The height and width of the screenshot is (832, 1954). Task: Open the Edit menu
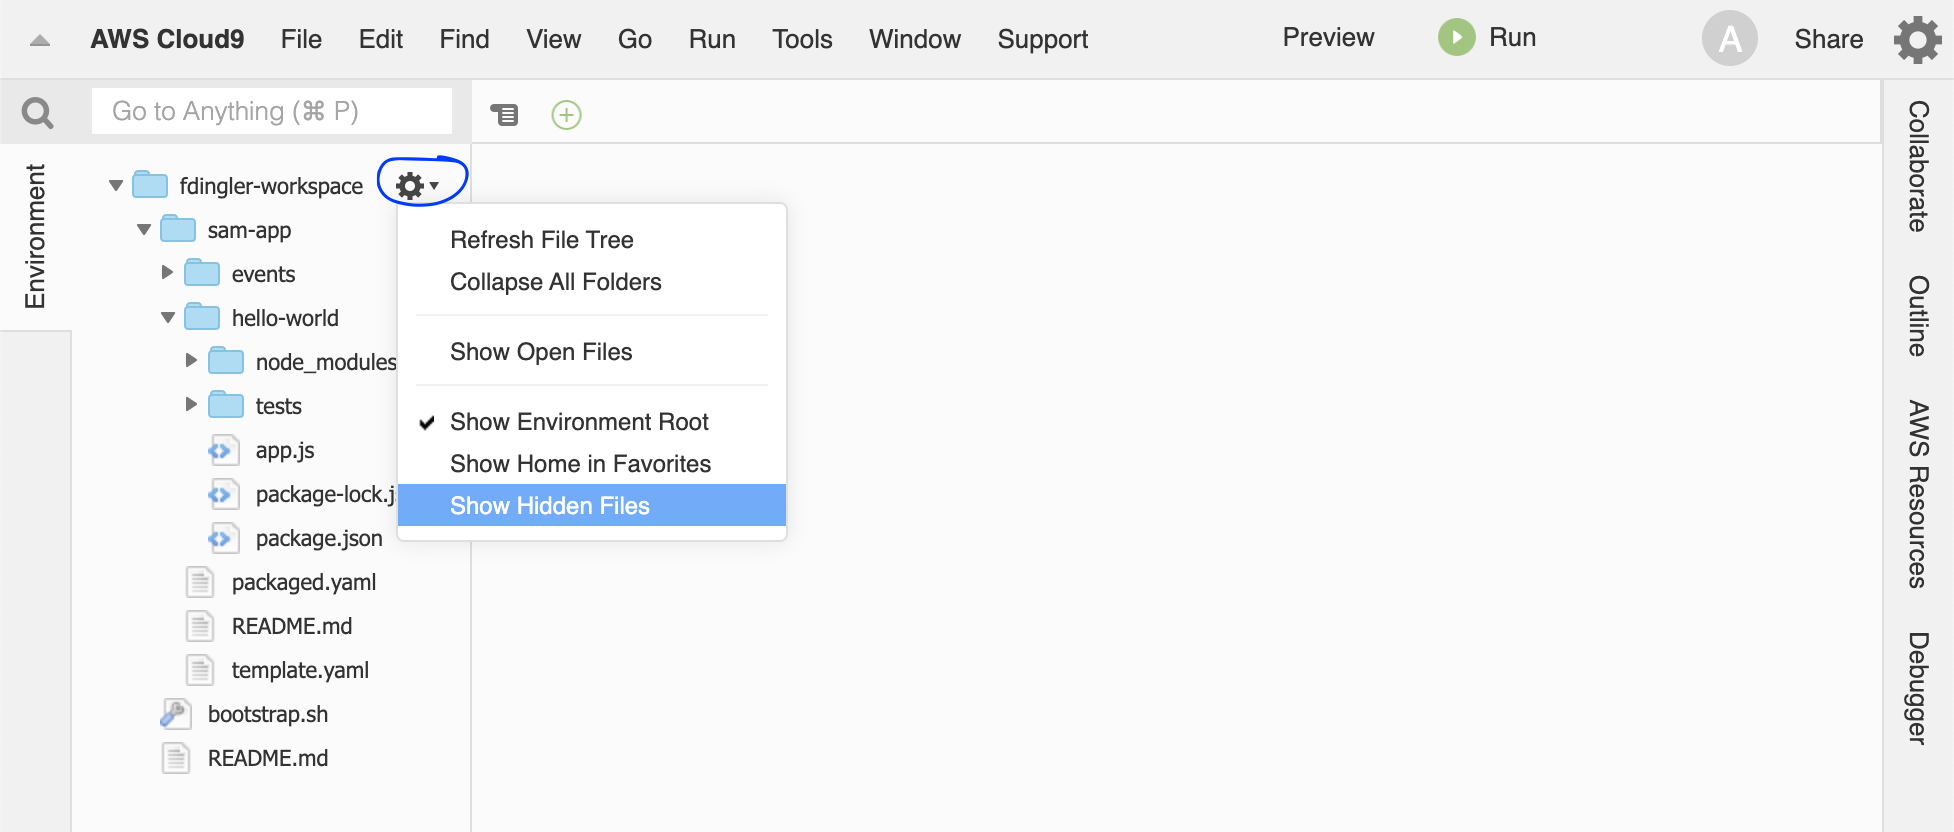coord(381,39)
